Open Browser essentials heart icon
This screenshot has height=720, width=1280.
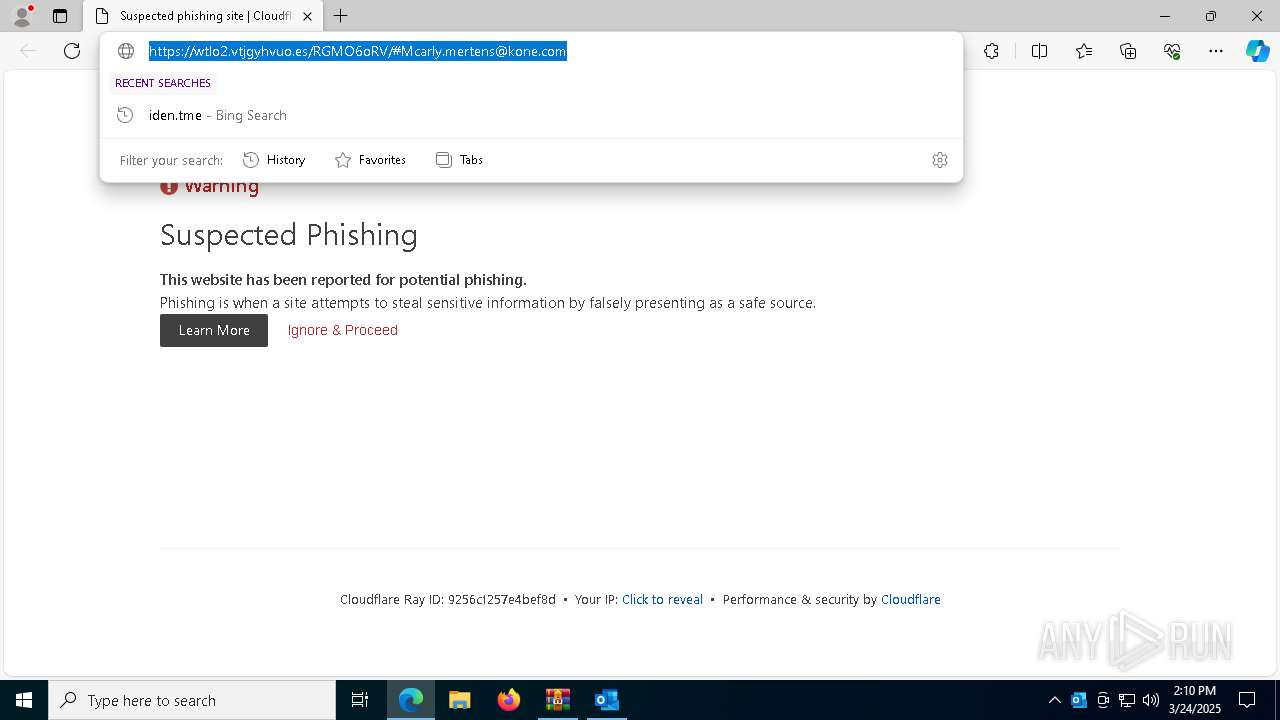click(x=1172, y=51)
